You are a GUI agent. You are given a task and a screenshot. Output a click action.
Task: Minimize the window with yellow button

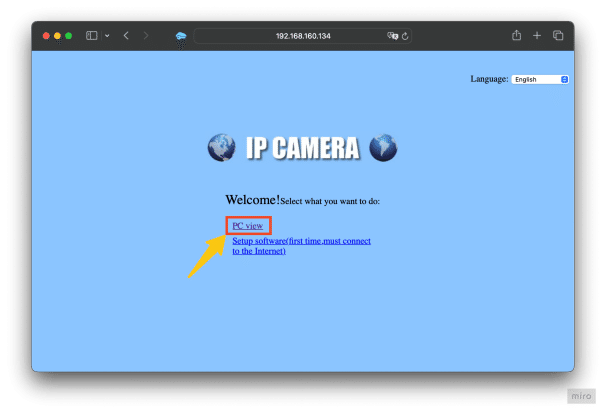click(57, 36)
